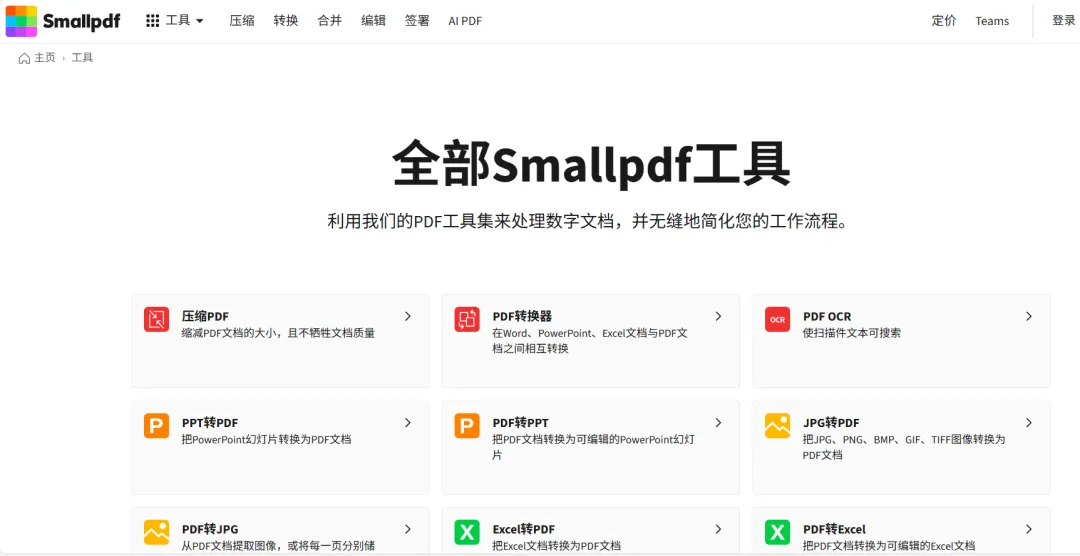Image resolution: width=1080 pixels, height=556 pixels.
Task: Open the 签署 menu item
Action: pos(417,21)
